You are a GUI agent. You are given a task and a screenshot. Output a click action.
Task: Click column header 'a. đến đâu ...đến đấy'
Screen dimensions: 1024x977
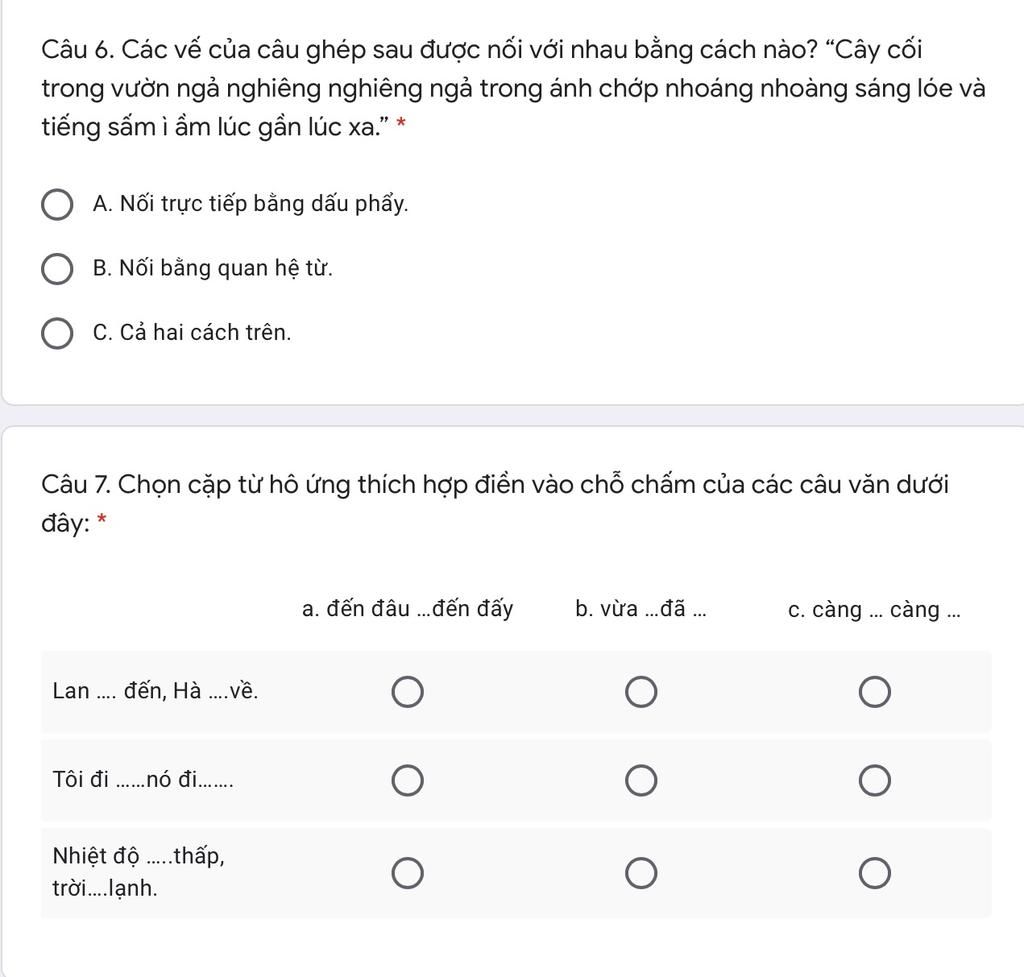(408, 609)
